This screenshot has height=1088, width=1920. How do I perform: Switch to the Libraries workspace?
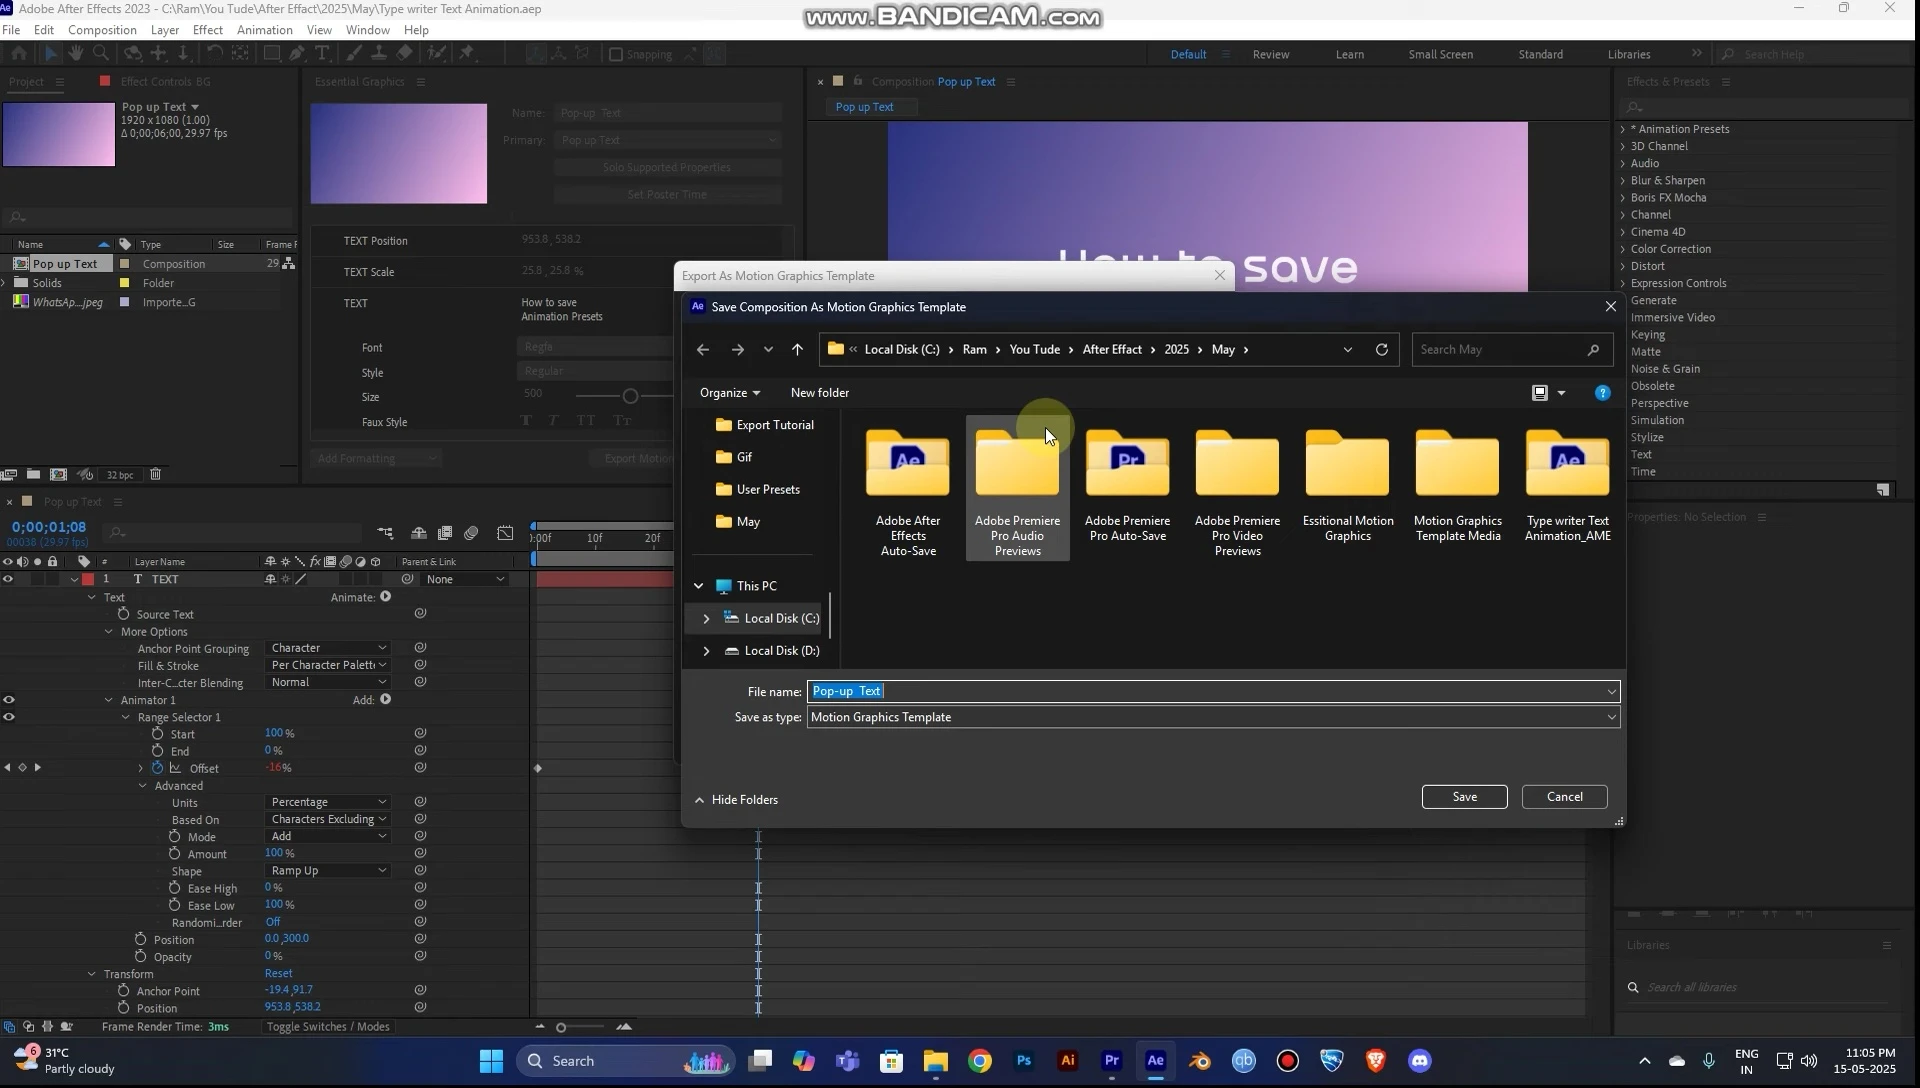tap(1629, 54)
